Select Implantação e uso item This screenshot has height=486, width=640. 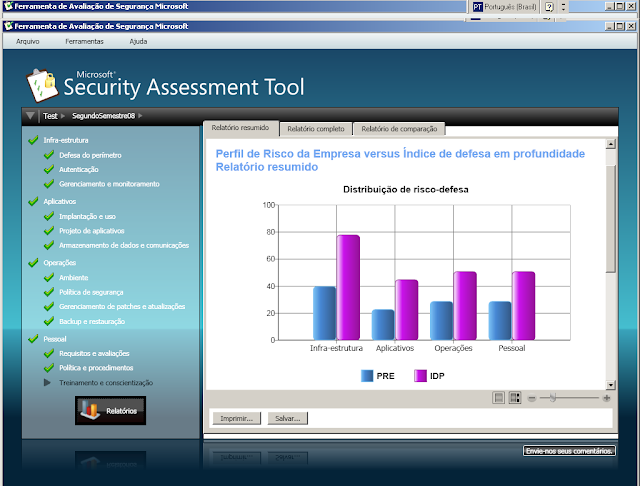coord(87,217)
